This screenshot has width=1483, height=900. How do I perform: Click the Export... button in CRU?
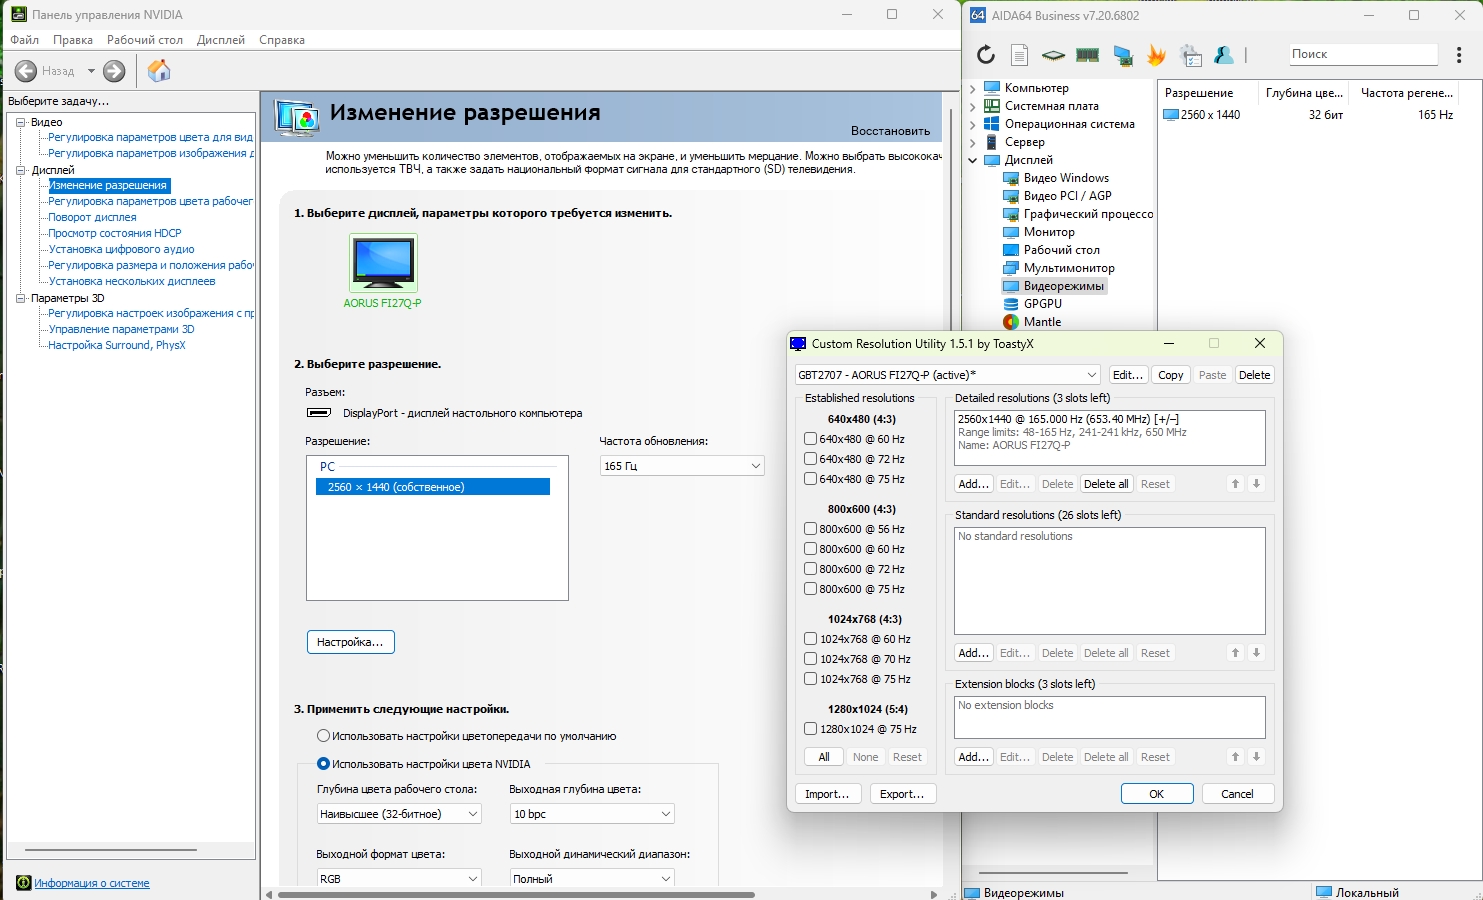(x=902, y=794)
